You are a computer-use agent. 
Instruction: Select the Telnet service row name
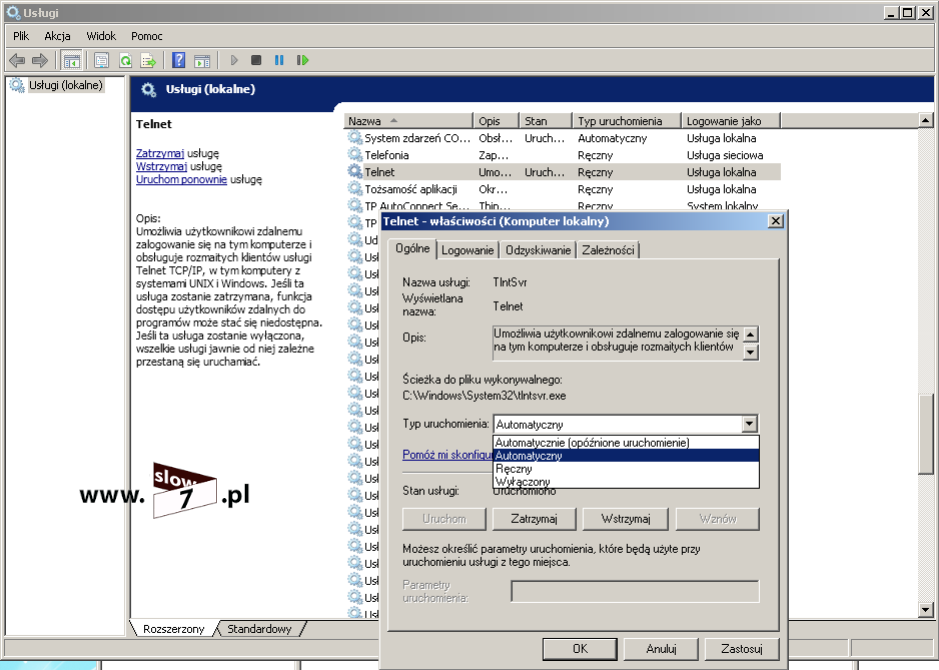point(380,172)
